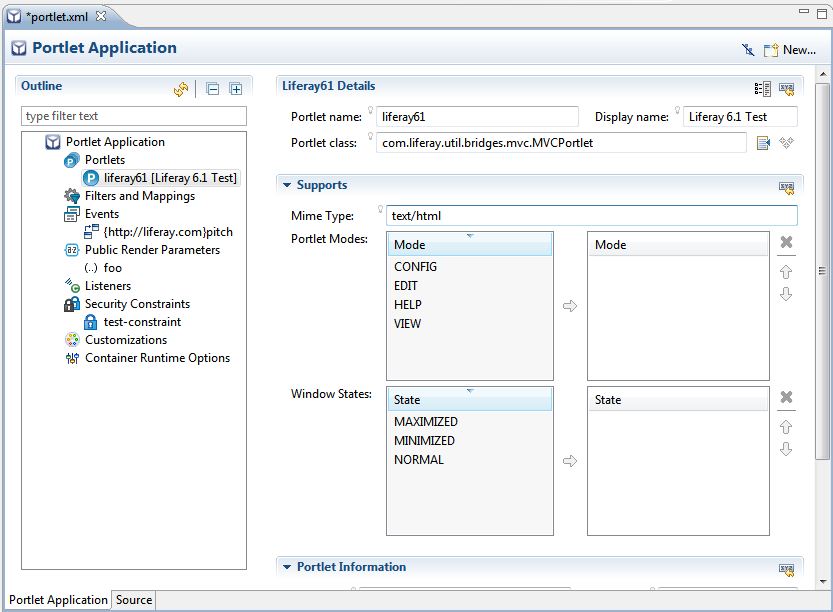Click the New... toolbar button
The width and height of the screenshot is (833, 612).
(790, 49)
